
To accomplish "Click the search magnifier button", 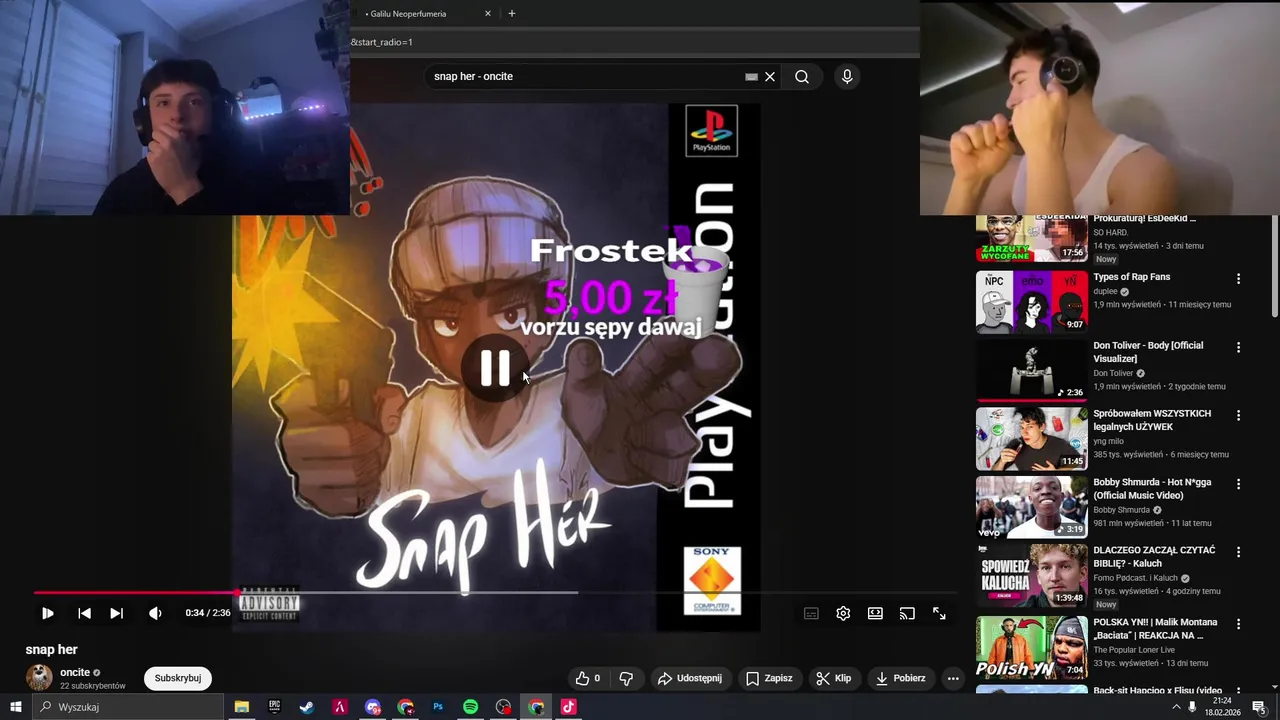I will tap(802, 76).
